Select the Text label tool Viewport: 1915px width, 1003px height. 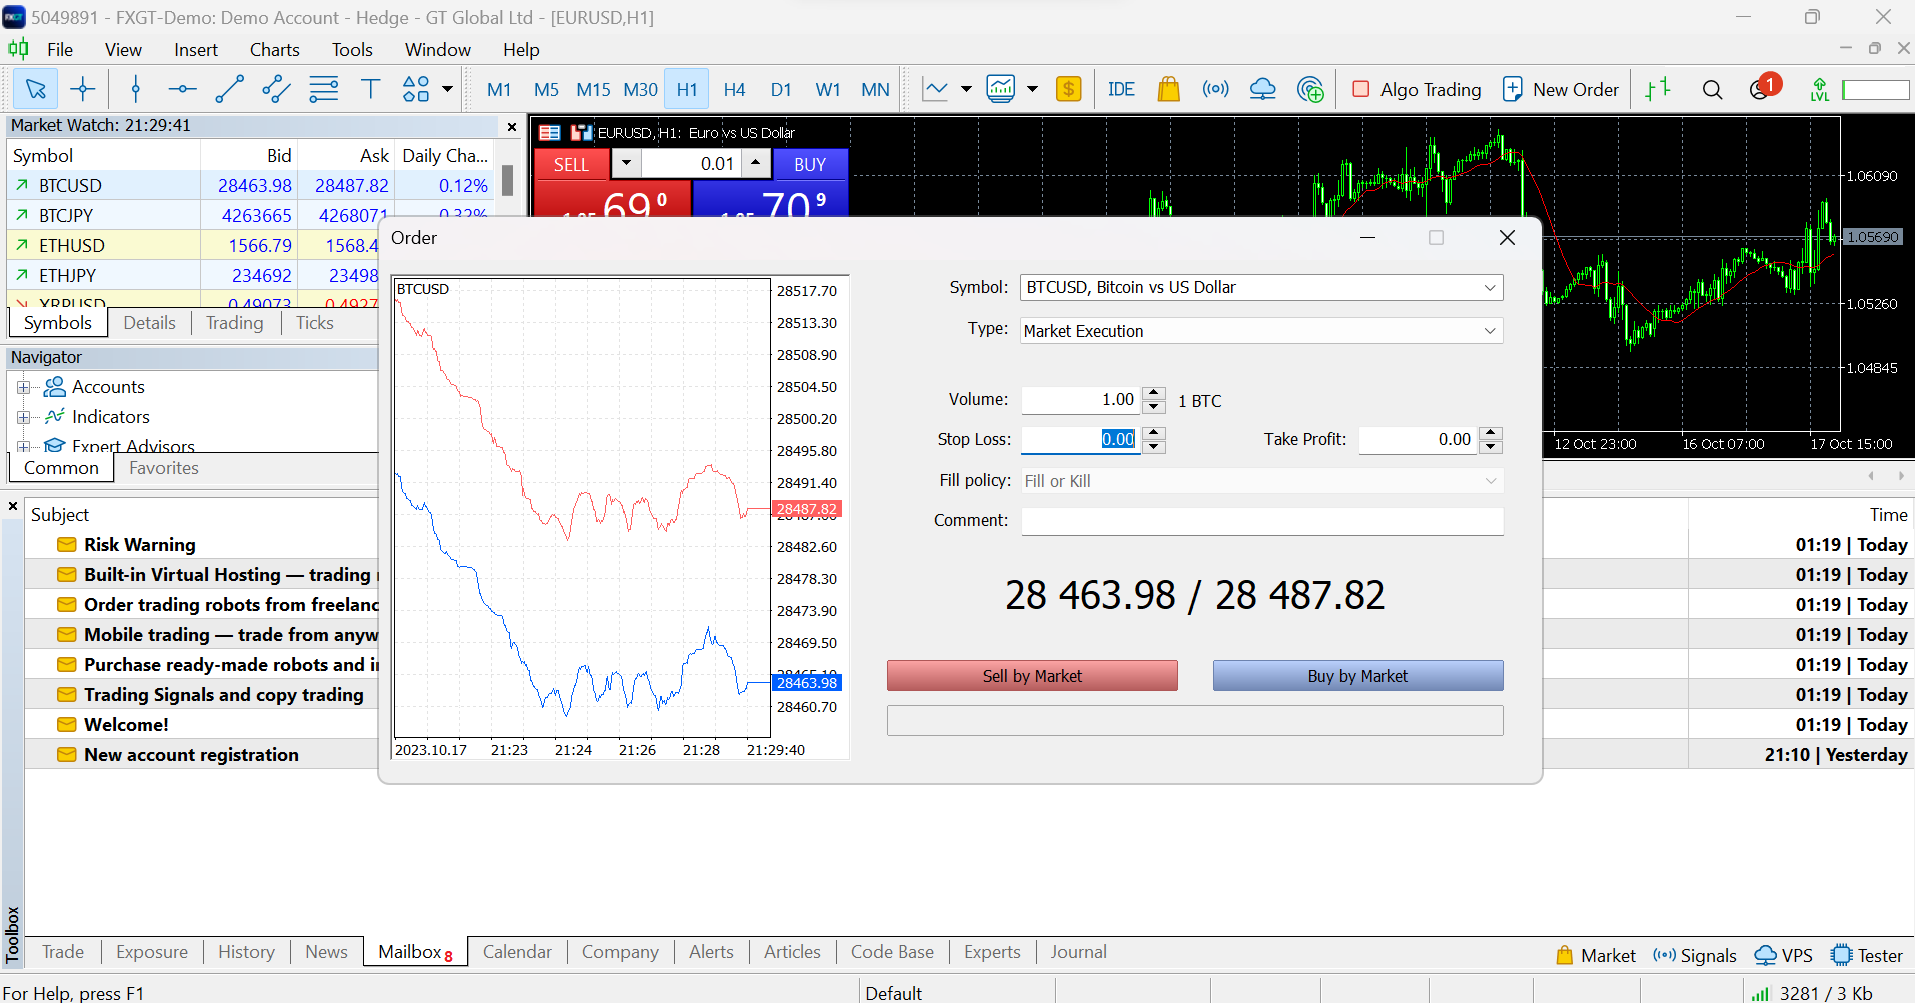pyautogui.click(x=370, y=90)
